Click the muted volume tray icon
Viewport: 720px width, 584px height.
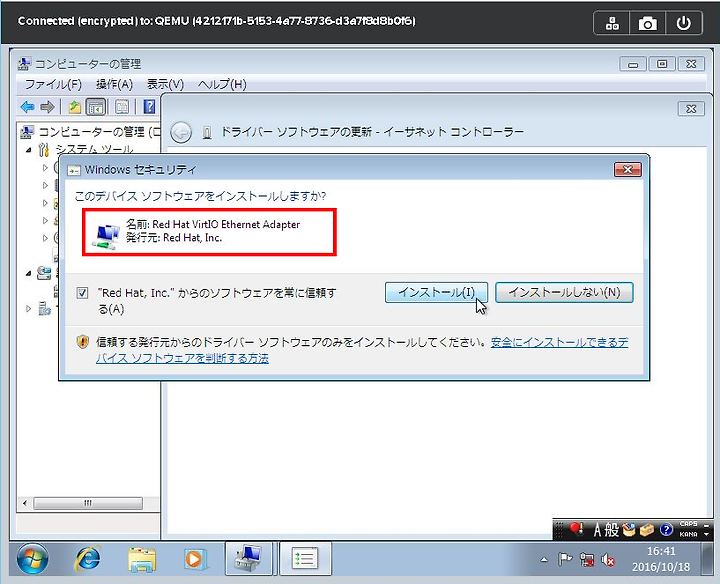click(608, 559)
